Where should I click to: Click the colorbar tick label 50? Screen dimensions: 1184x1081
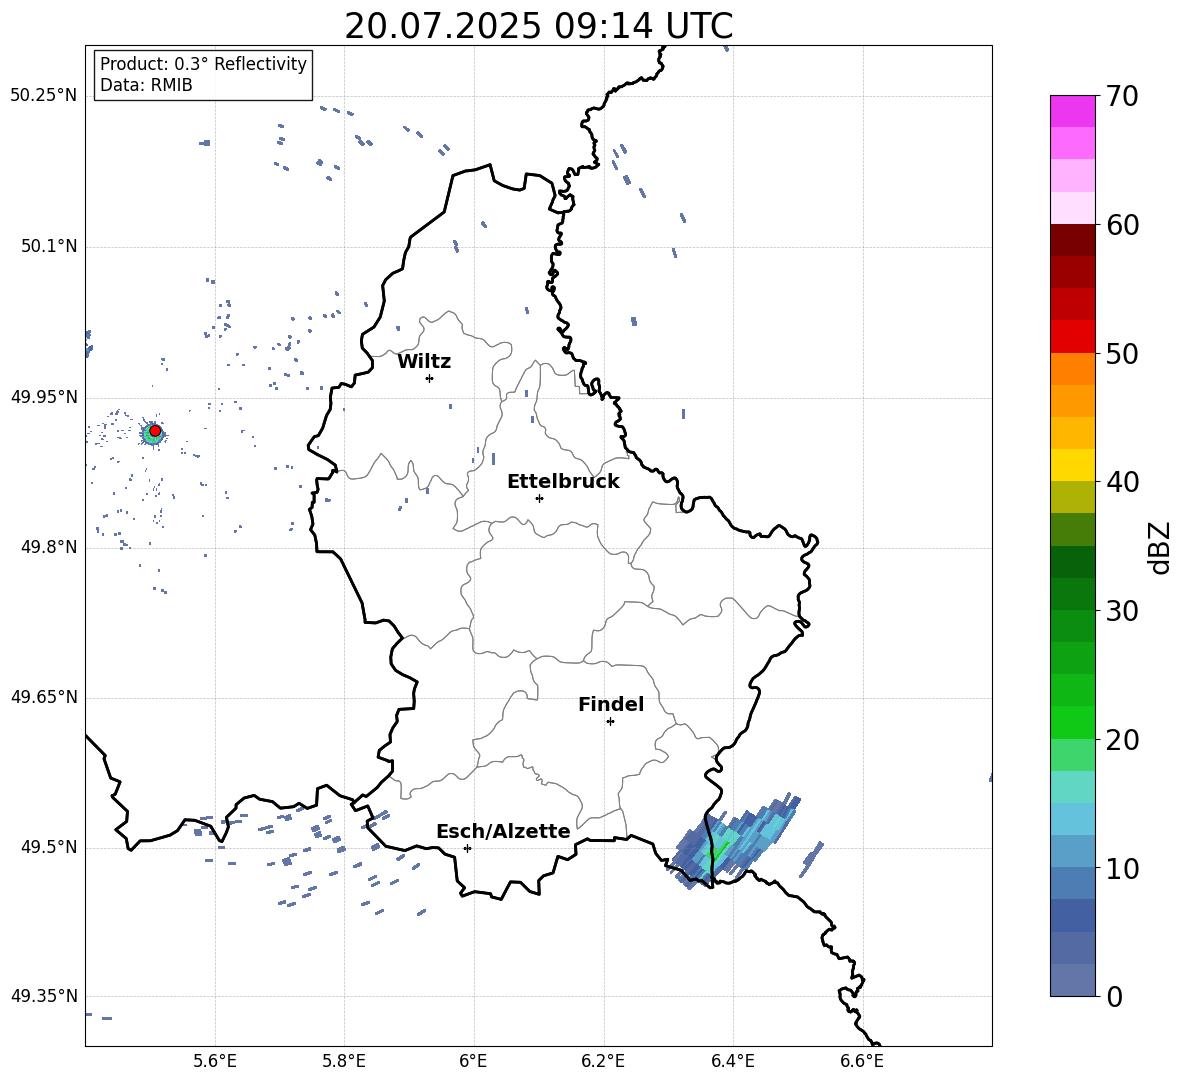click(x=1122, y=353)
